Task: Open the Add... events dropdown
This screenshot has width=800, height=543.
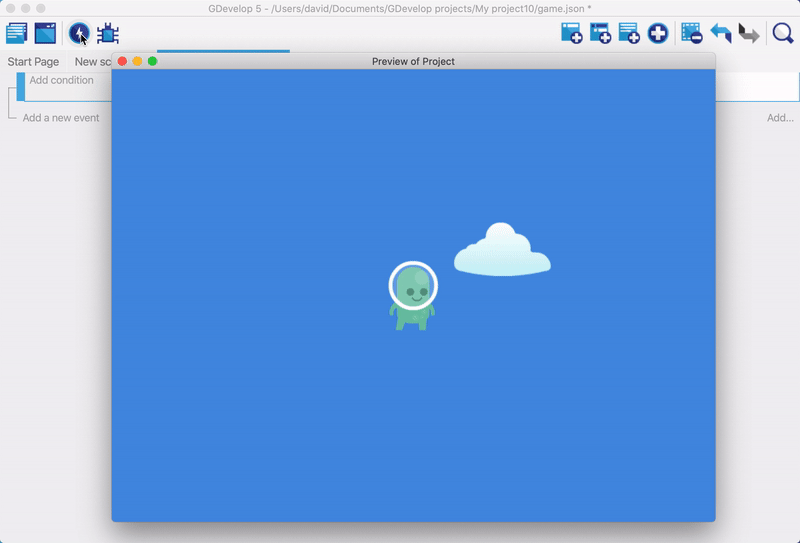Action: click(780, 118)
